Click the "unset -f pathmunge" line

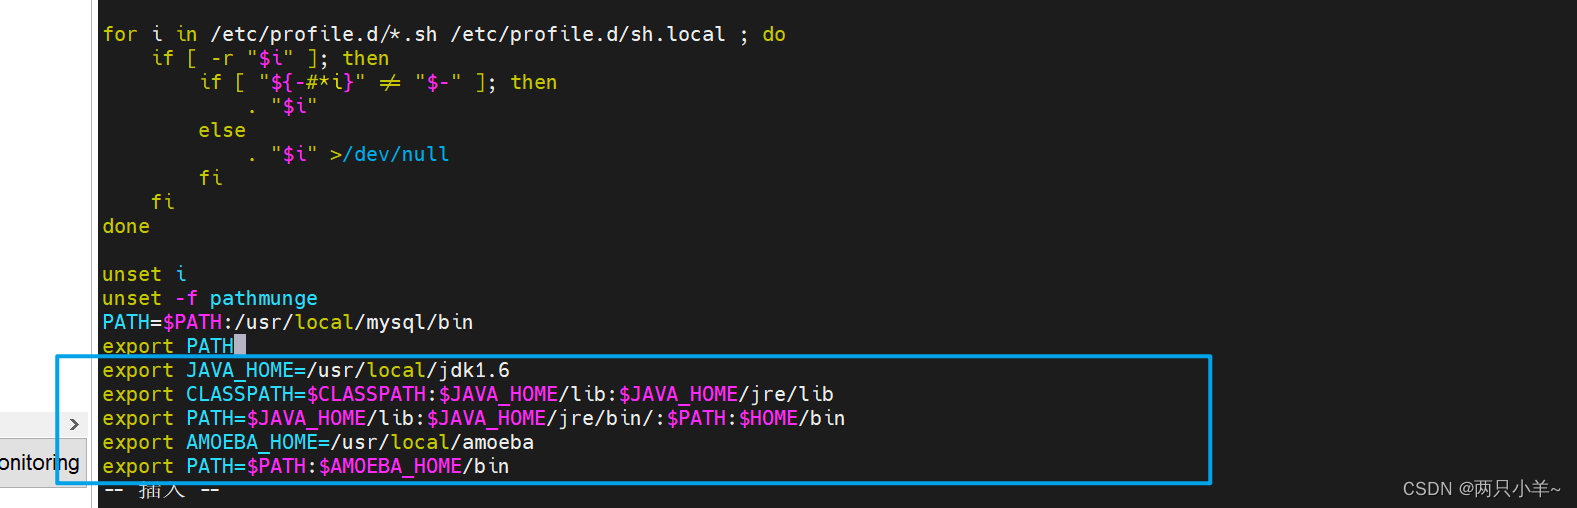click(209, 298)
